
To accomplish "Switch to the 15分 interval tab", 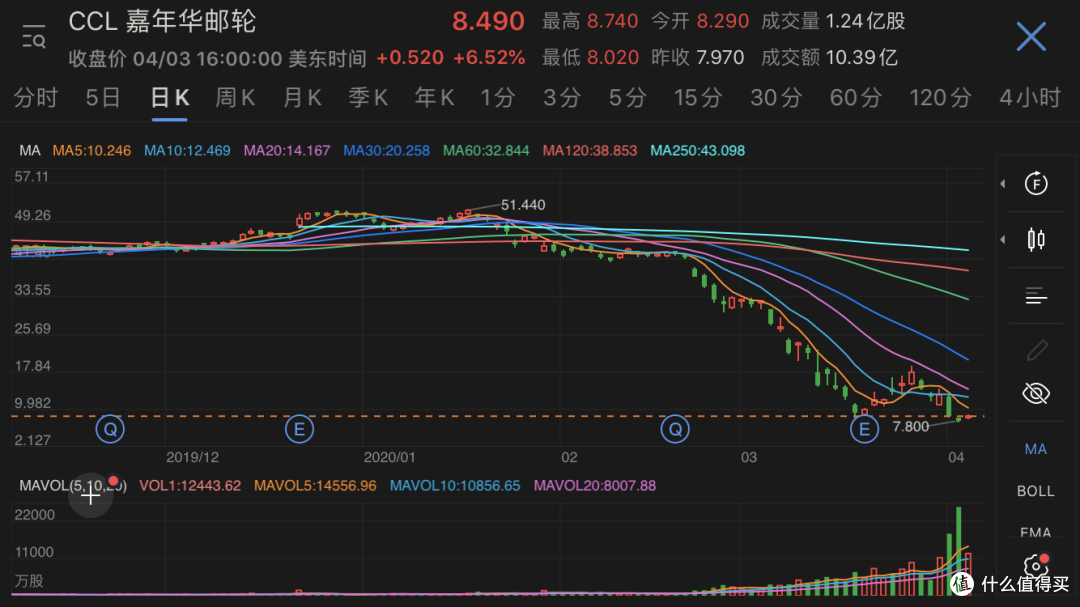I will click(x=698, y=98).
